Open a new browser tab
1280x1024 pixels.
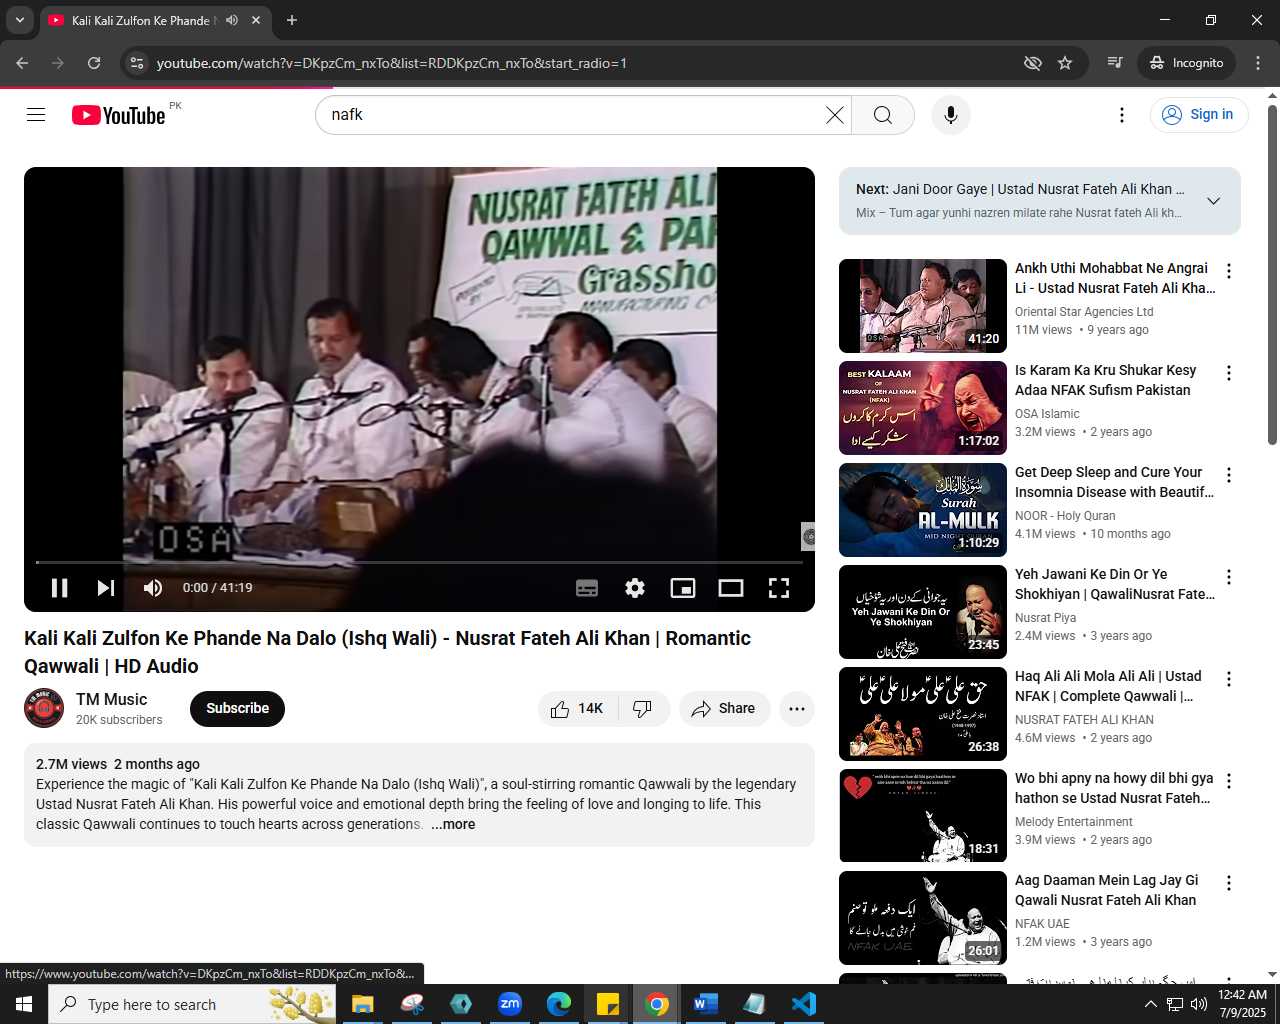(292, 20)
